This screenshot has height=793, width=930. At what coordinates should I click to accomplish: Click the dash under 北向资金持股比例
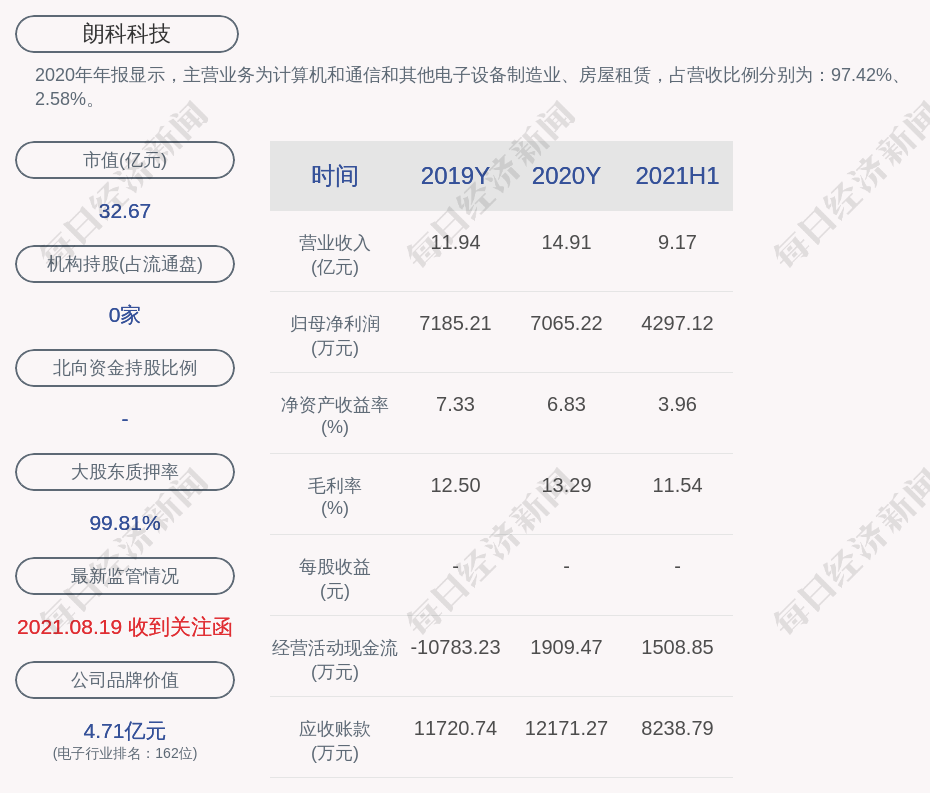[125, 419]
